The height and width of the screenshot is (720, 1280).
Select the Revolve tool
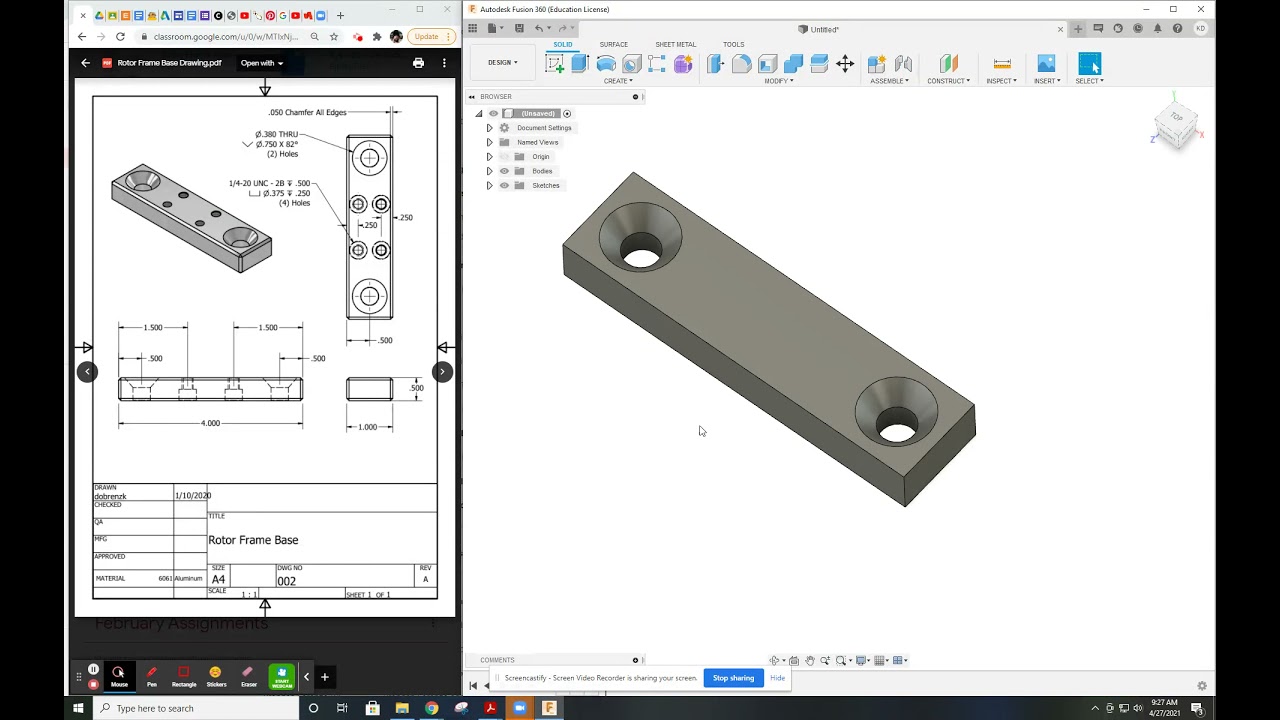coord(606,64)
